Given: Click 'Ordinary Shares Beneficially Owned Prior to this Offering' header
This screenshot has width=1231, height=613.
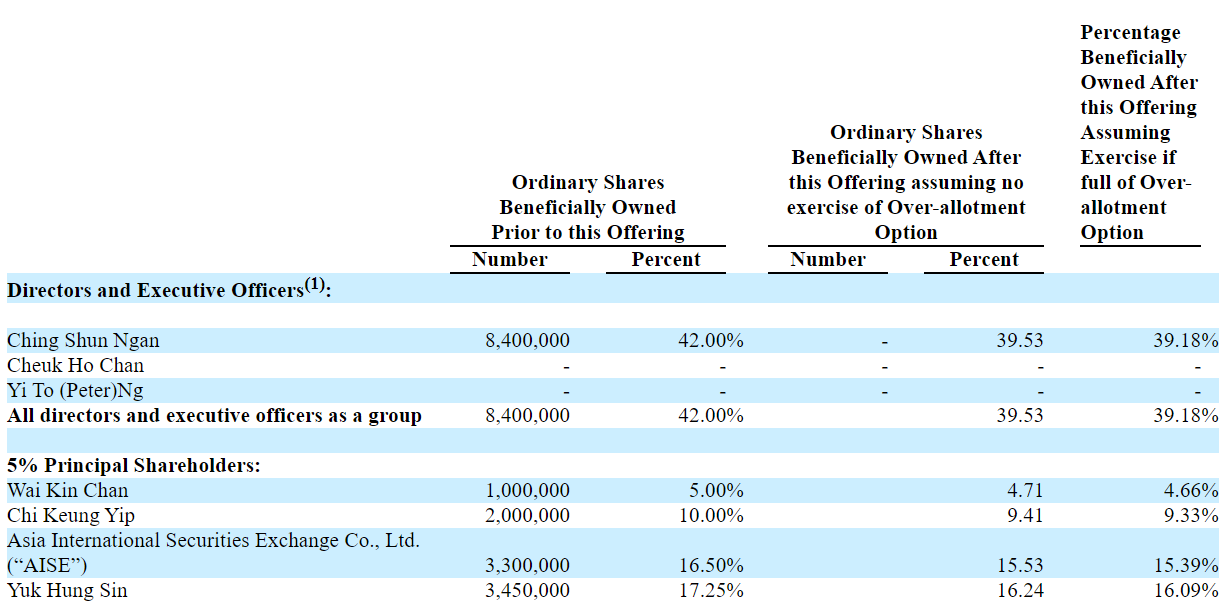Looking at the screenshot, I should 588,207.
